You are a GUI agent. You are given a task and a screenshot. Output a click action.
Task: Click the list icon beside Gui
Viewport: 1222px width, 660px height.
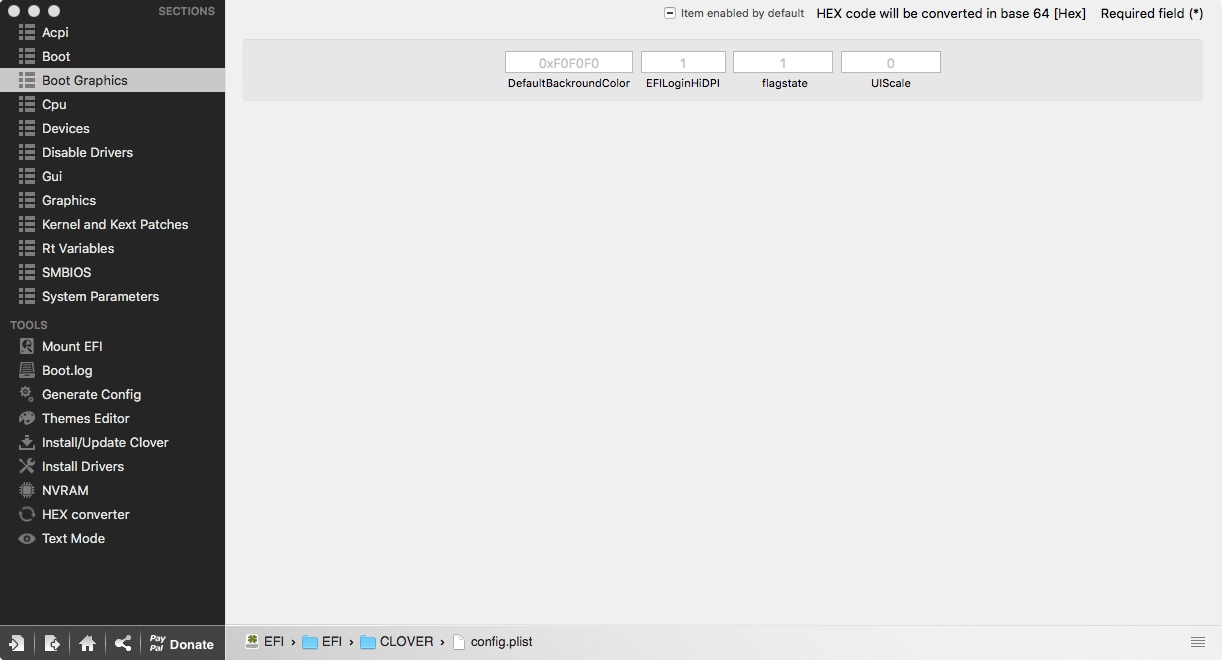[x=27, y=176]
